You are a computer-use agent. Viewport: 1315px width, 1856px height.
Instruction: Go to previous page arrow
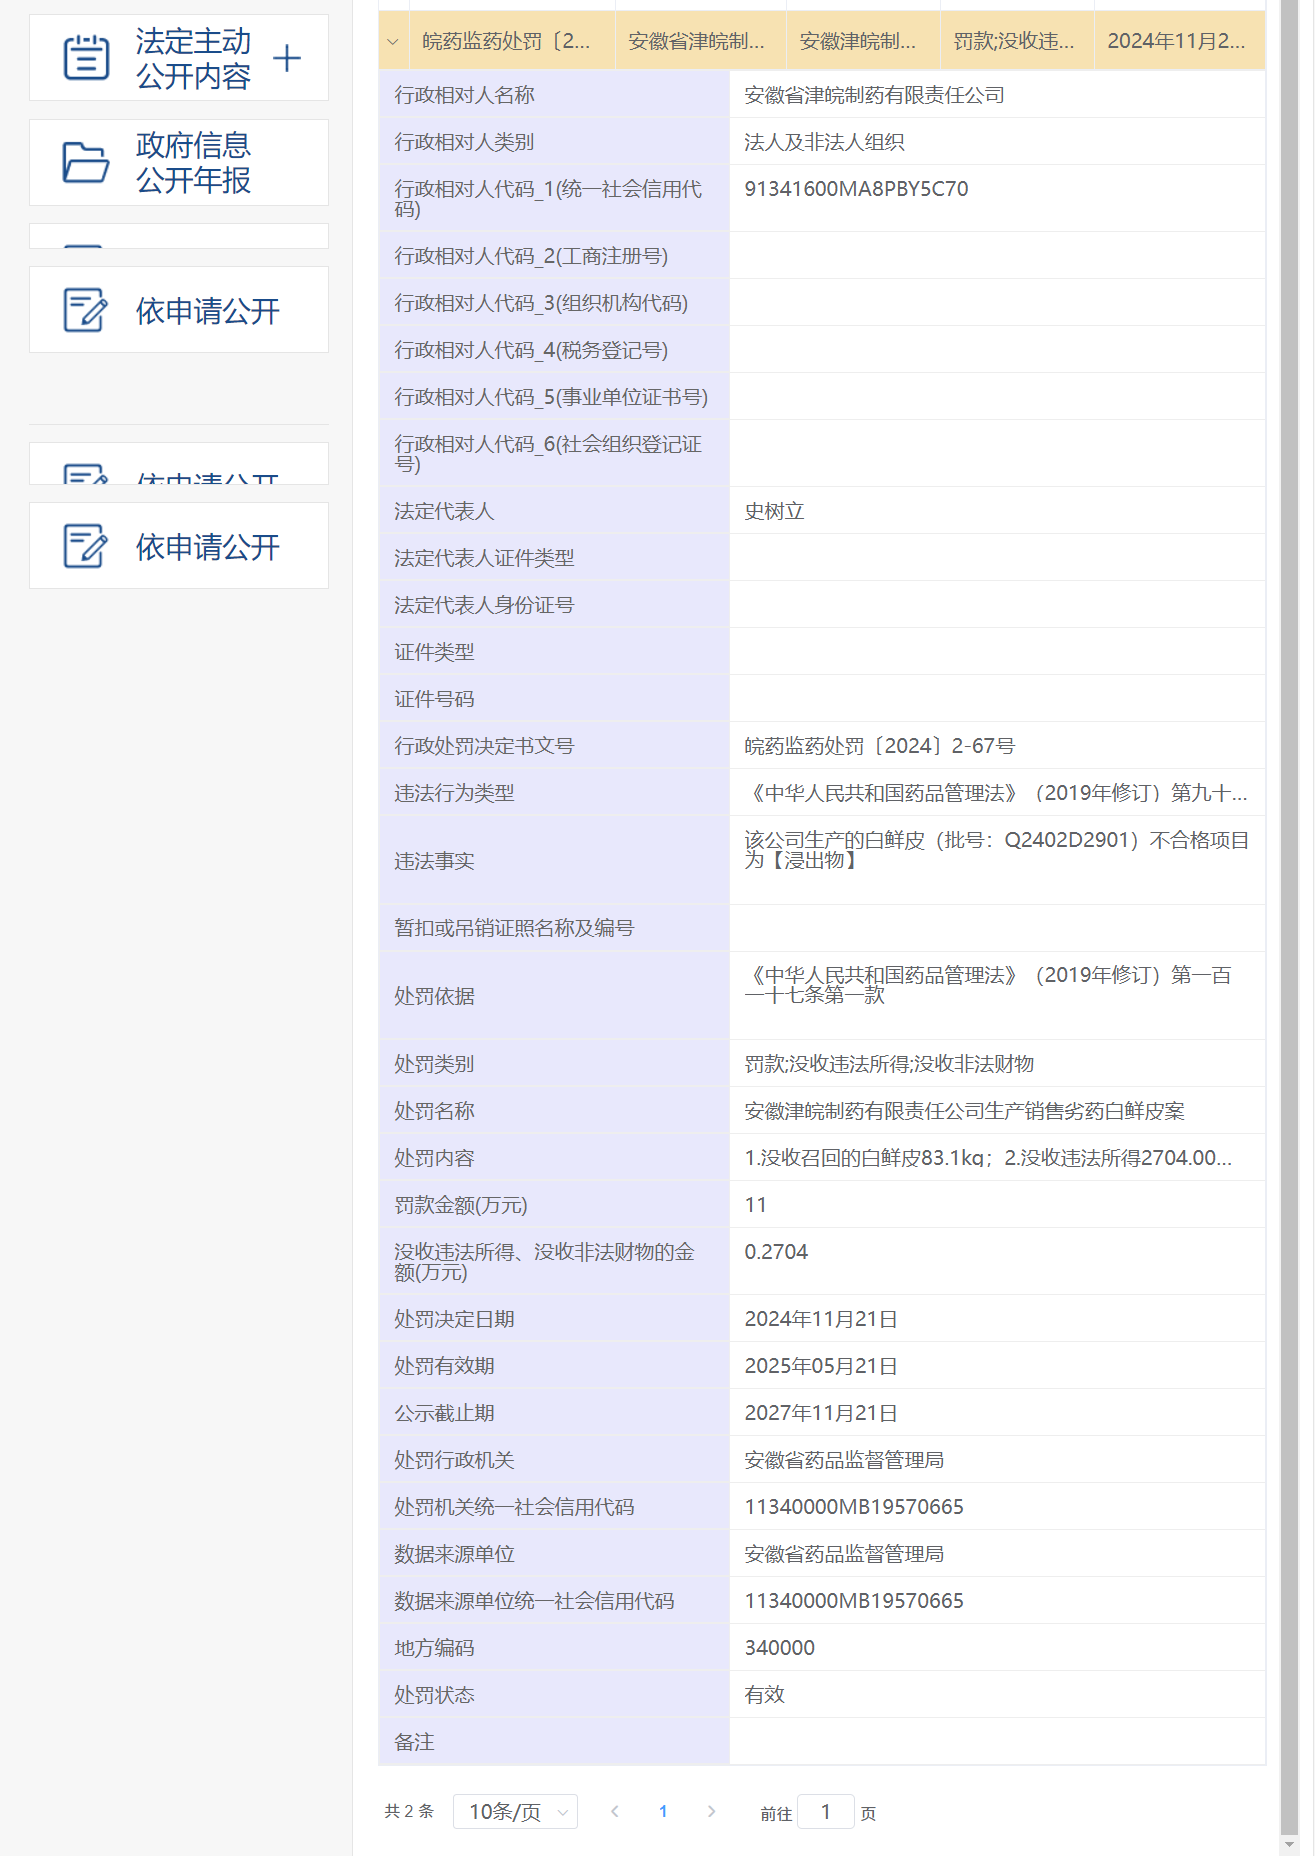[615, 1812]
